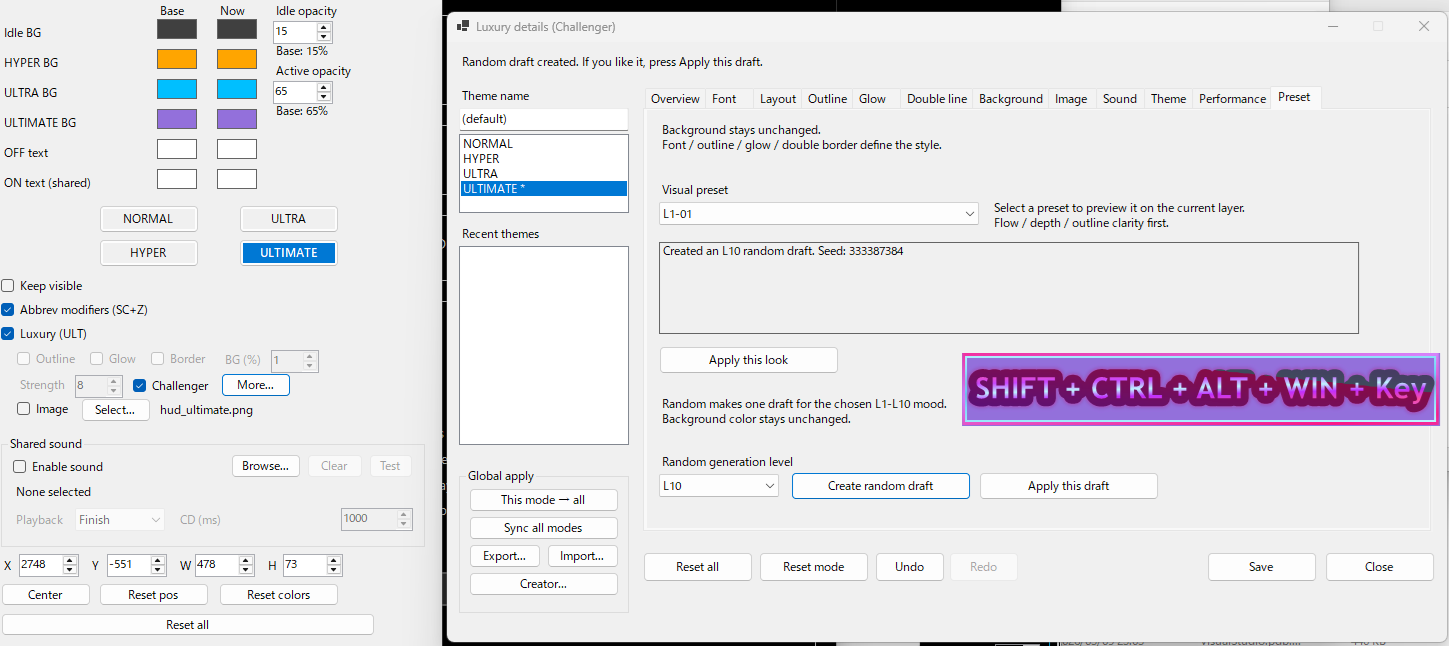This screenshot has height=646, width=1449.
Task: Switch to the Performance tab
Action: [1232, 99]
